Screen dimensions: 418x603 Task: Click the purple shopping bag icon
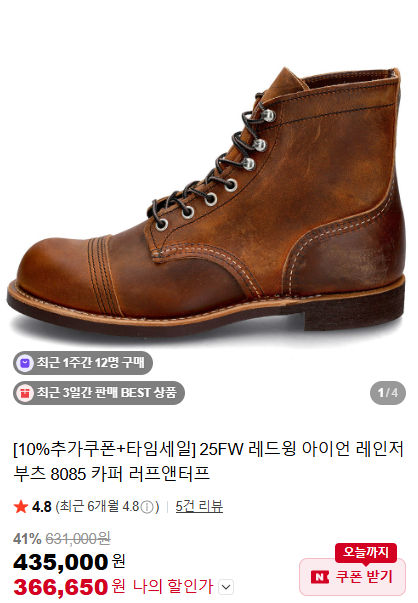click(x=25, y=363)
